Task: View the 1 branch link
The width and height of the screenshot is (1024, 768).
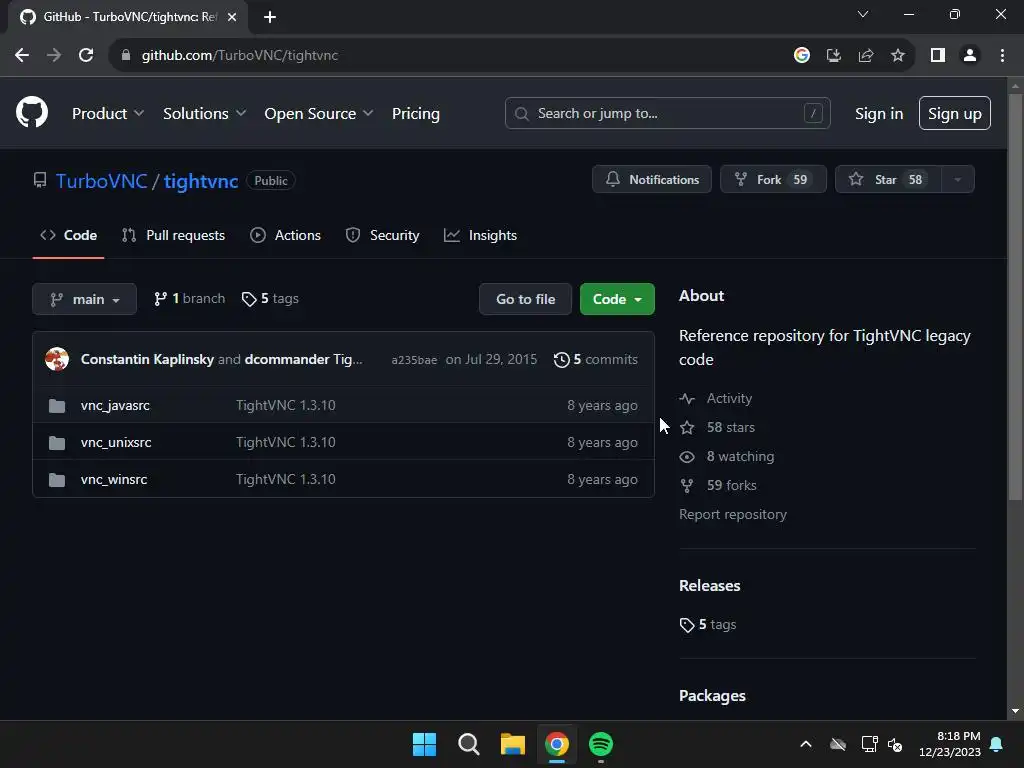Action: 189,299
